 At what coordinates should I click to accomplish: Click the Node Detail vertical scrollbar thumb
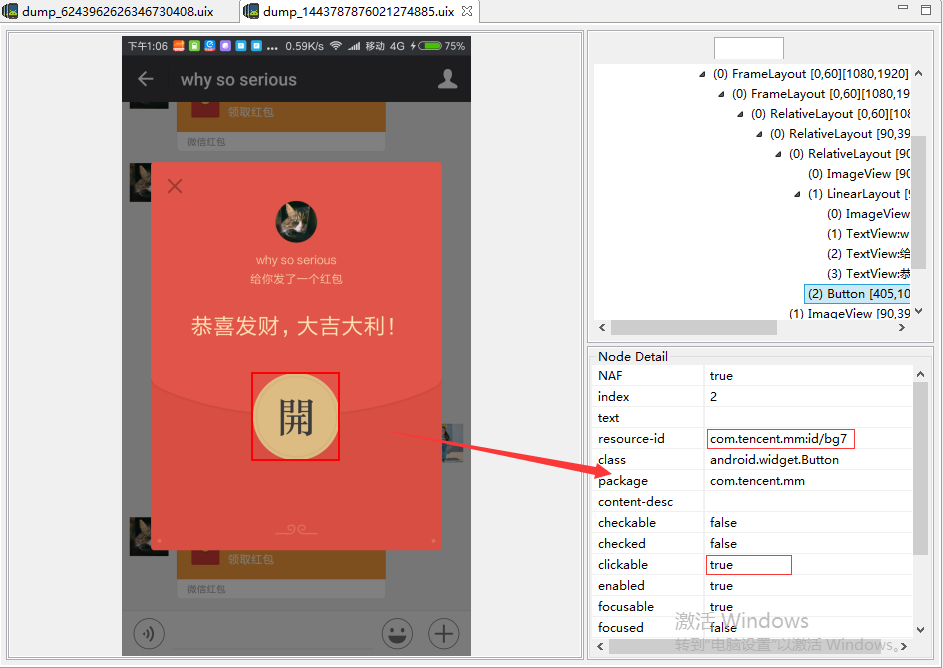coord(920,469)
